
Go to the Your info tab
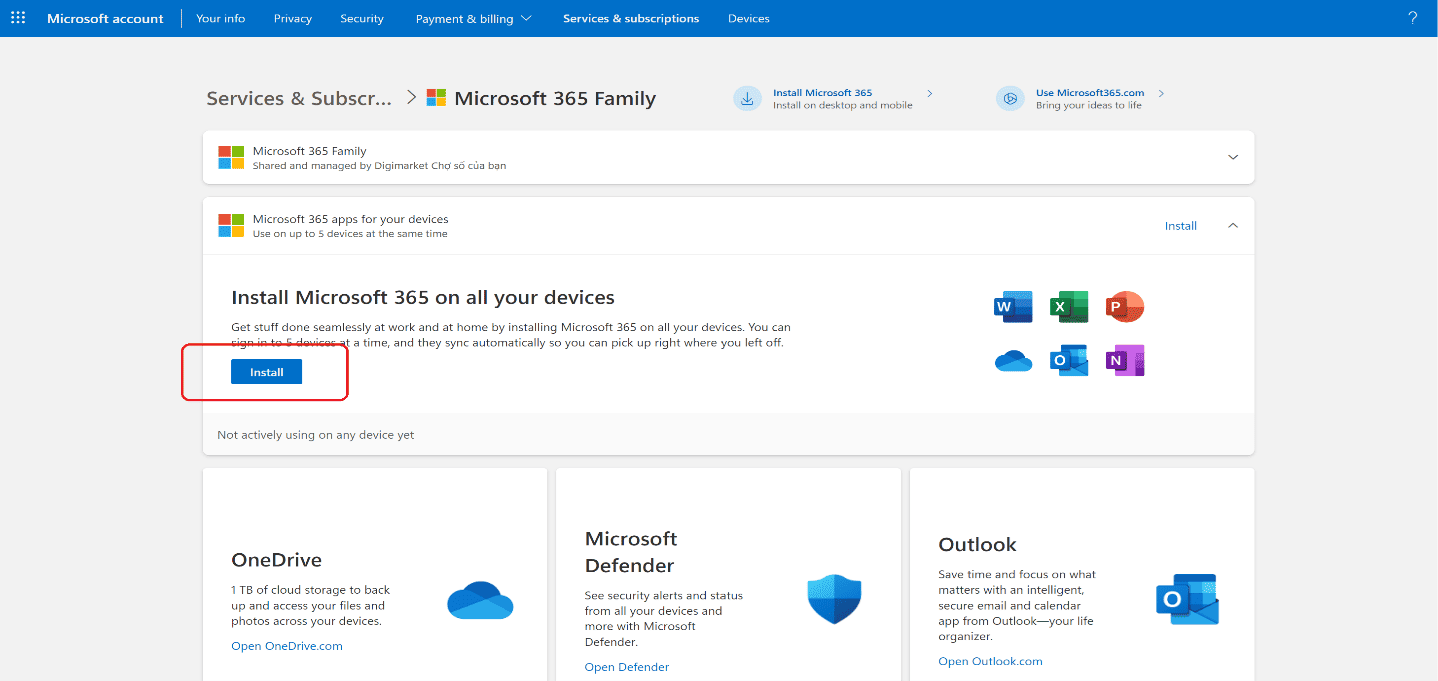coord(221,18)
